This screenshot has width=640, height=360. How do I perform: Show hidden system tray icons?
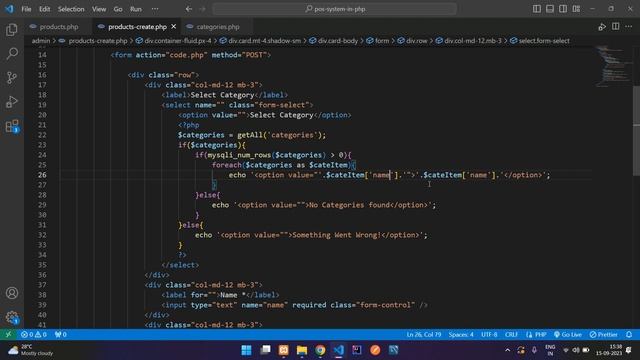tap(507, 350)
